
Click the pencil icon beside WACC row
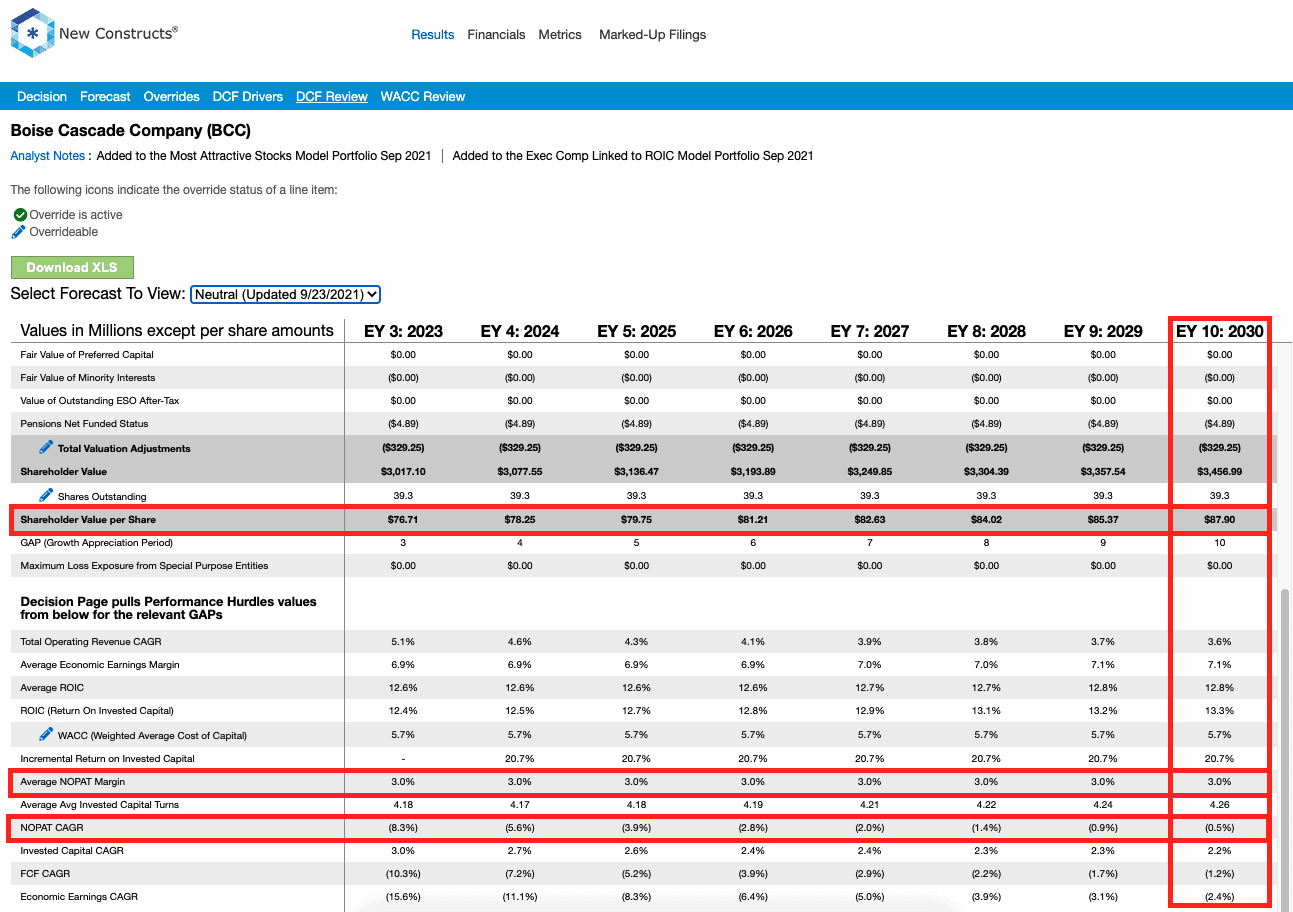coord(46,734)
